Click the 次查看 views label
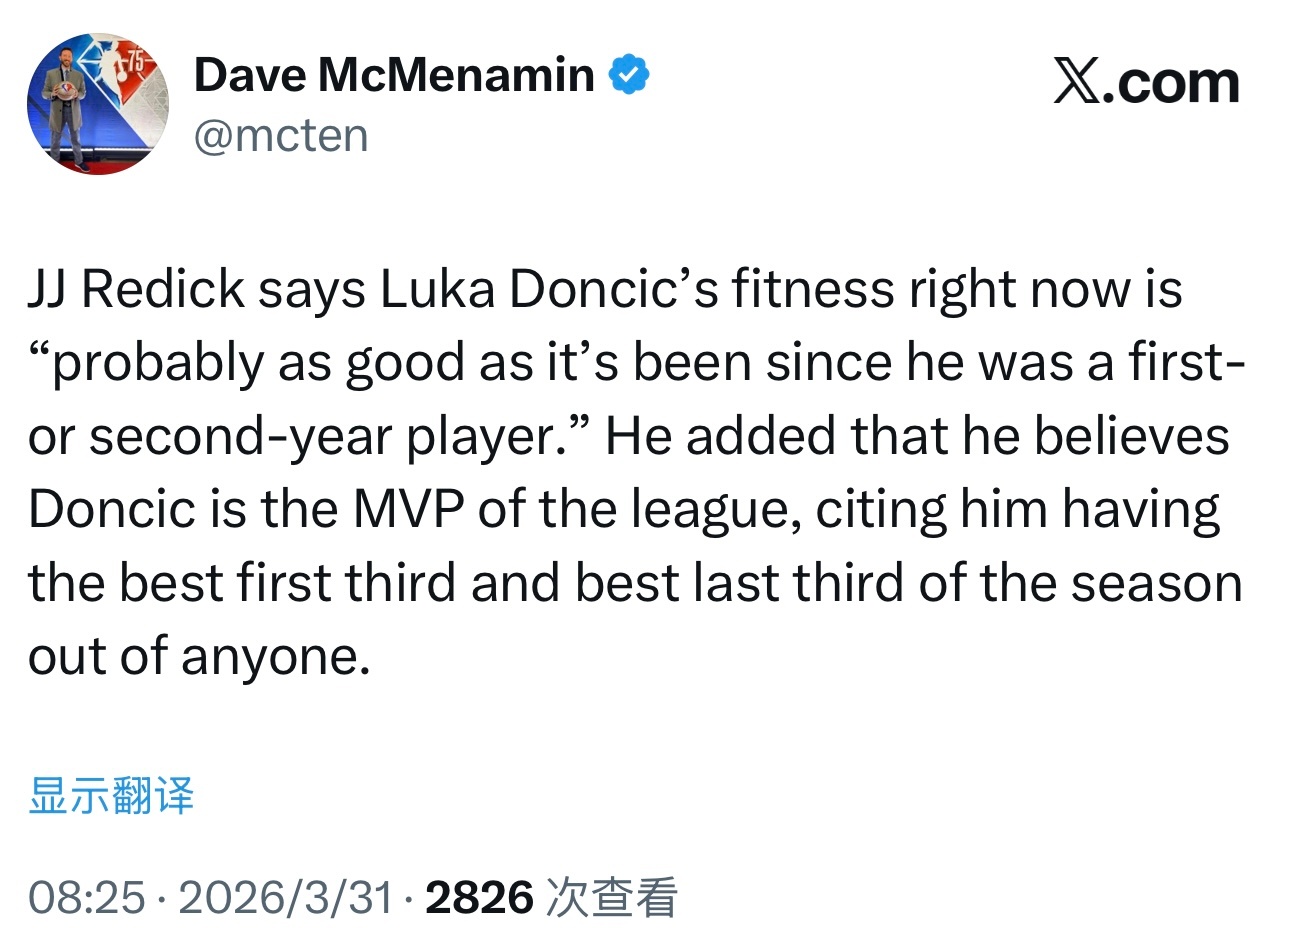This screenshot has width=1290, height=947. [612, 897]
